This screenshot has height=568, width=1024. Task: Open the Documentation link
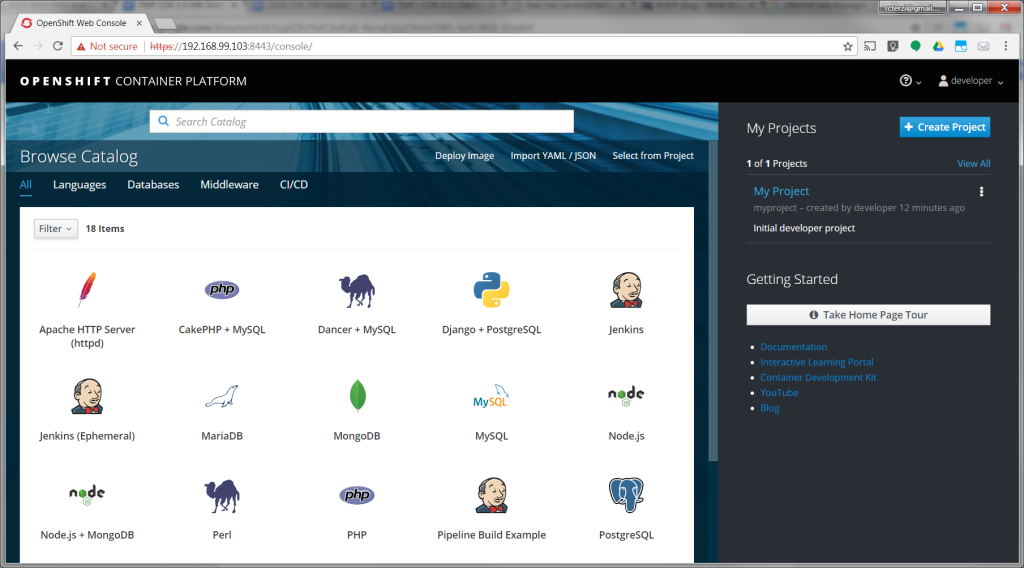793,347
